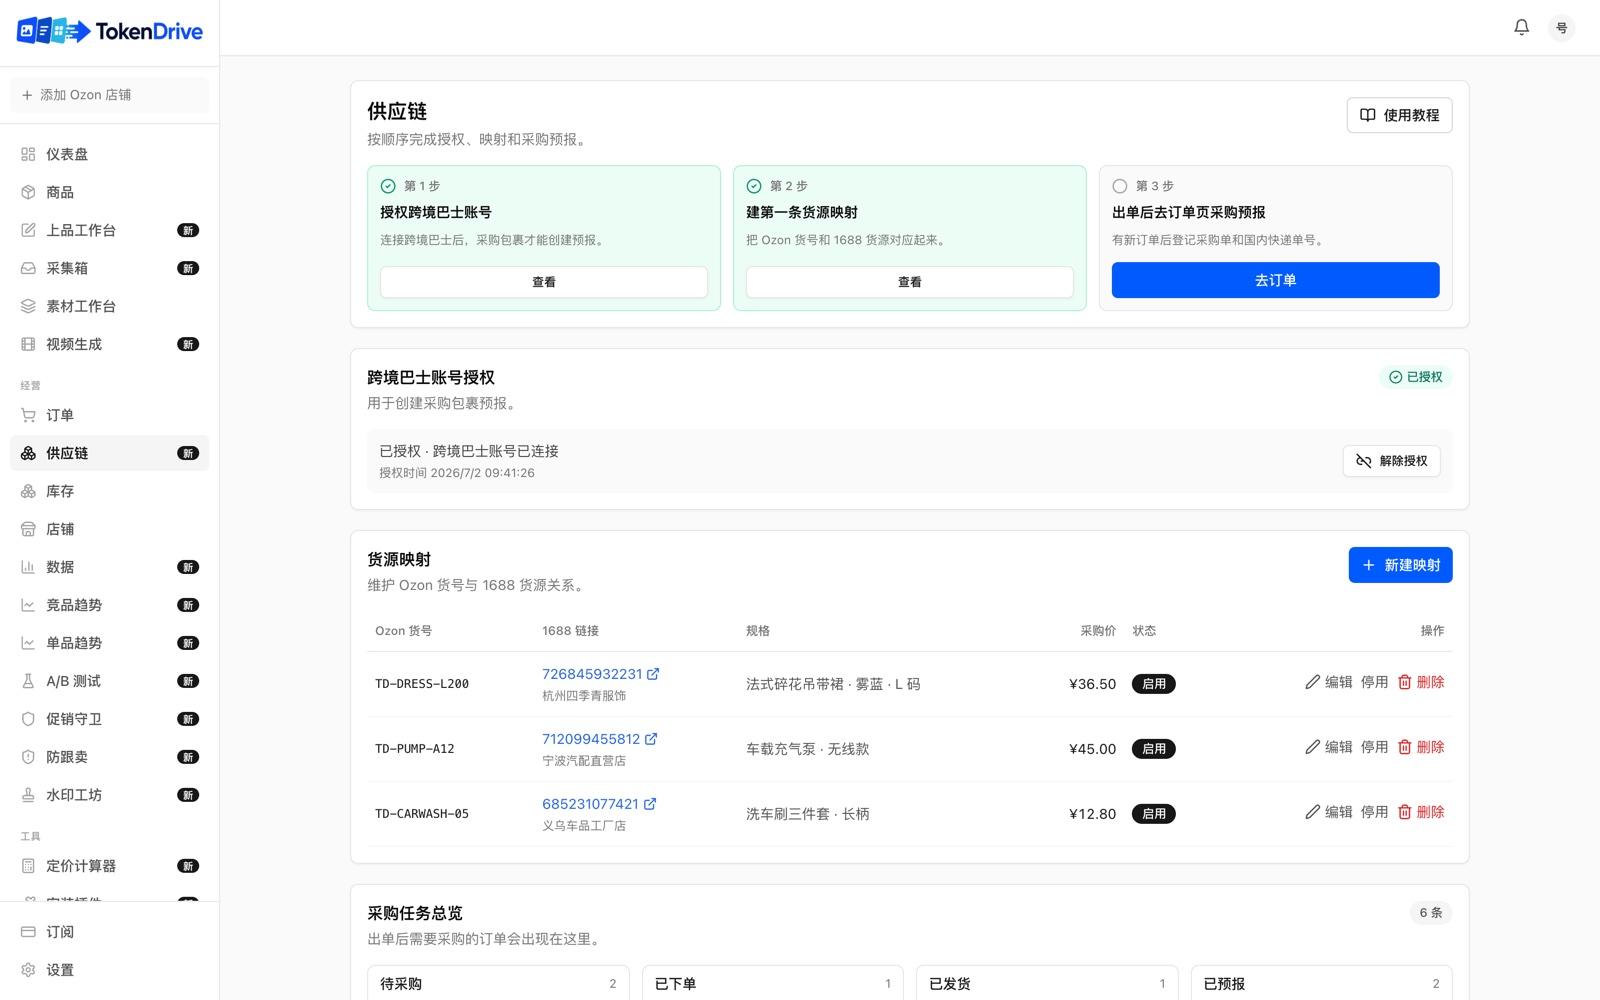Click the 水印工坊 stamp icon
This screenshot has height=1000, width=1600.
[x=28, y=795]
